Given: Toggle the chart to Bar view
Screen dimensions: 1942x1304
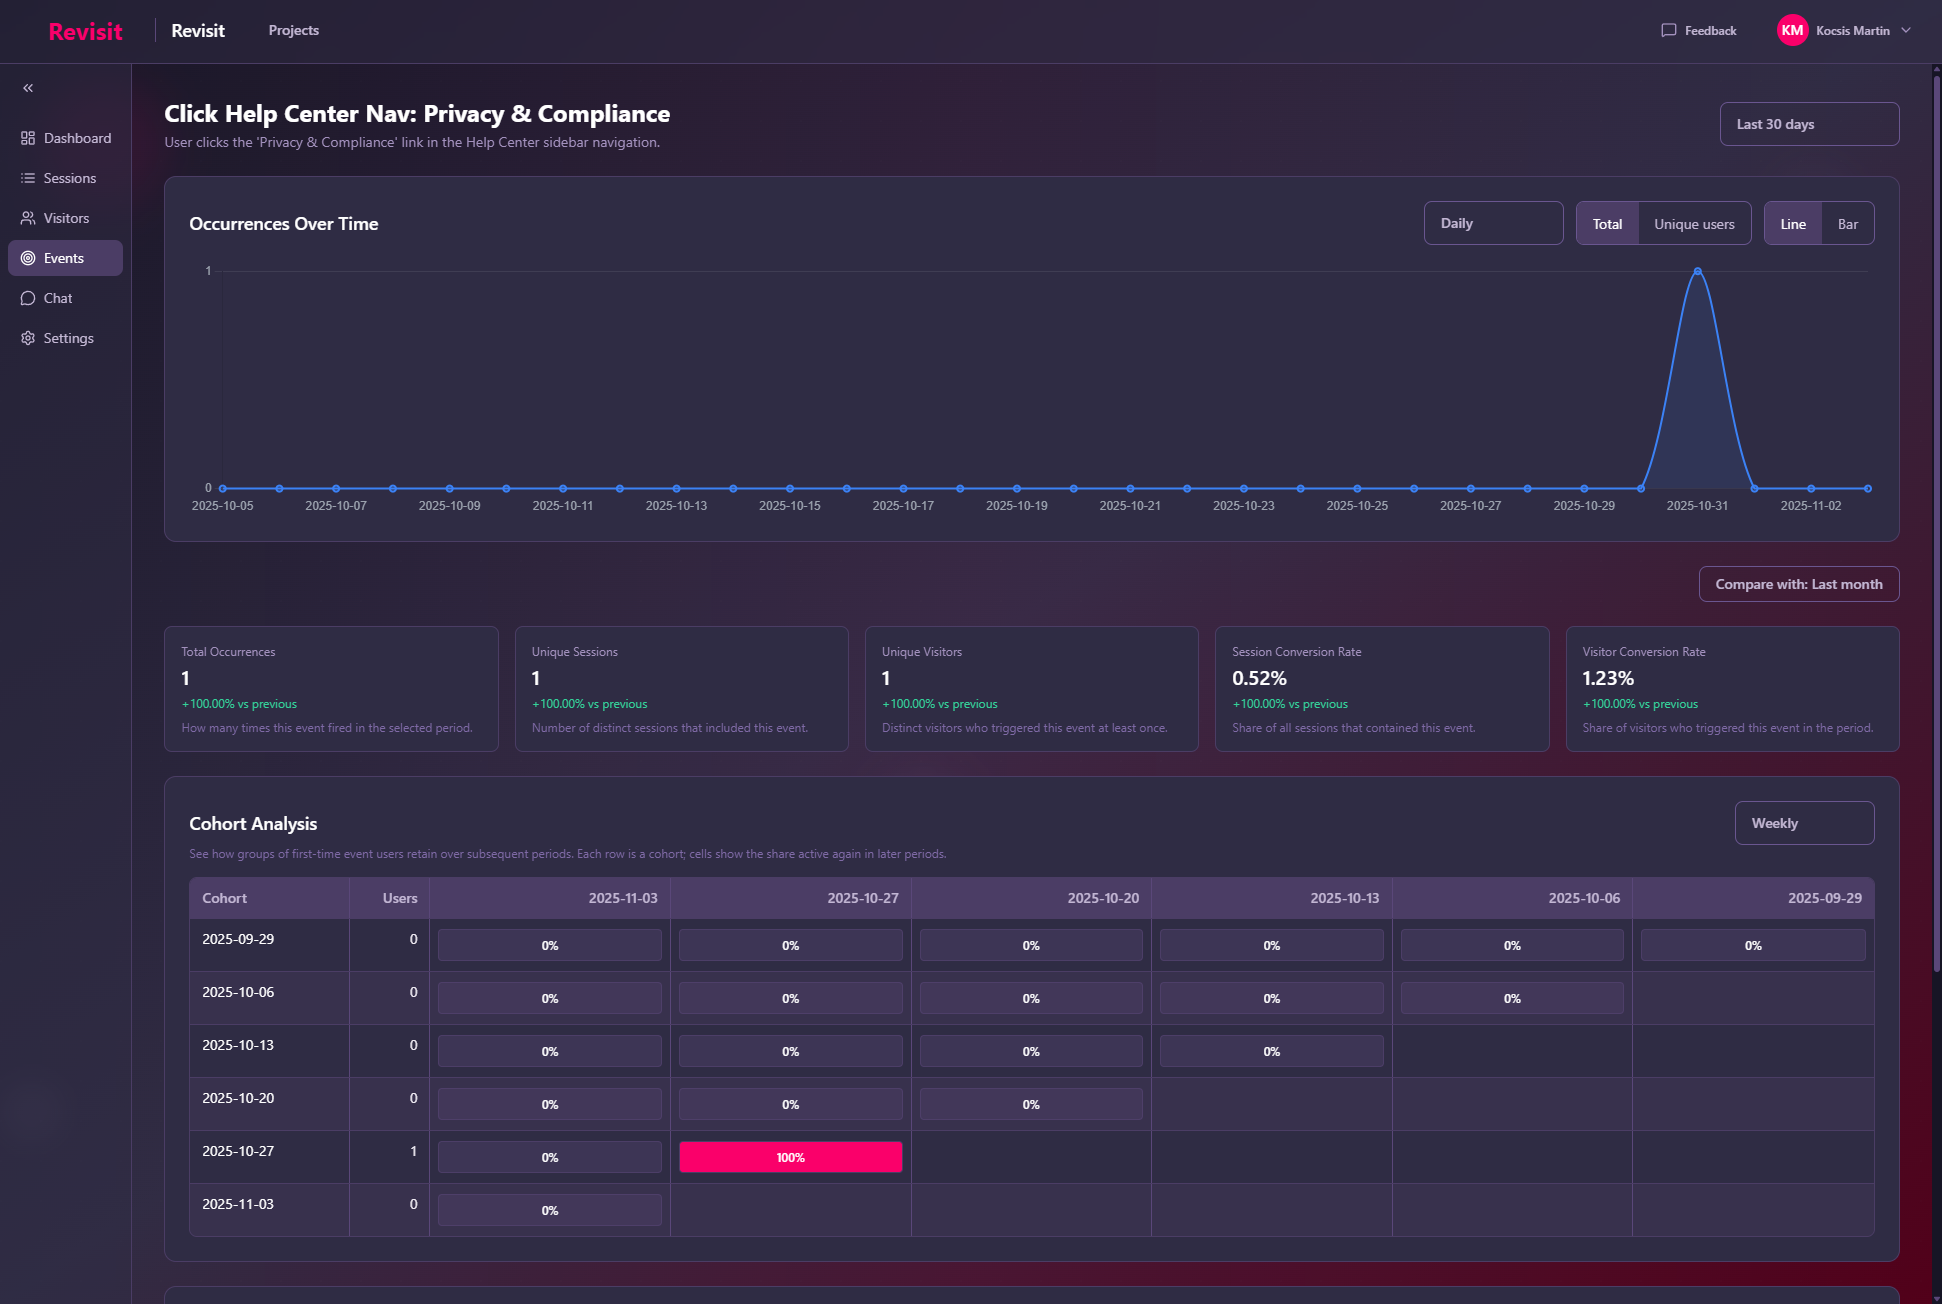Looking at the screenshot, I should click(1848, 223).
